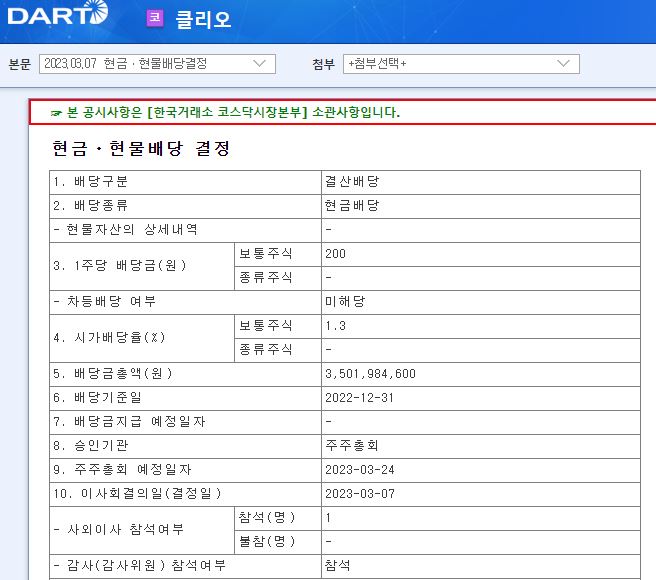Screen dimensions: 656x580
Task: Click the company name 클리오
Action: pyautogui.click(x=203, y=20)
